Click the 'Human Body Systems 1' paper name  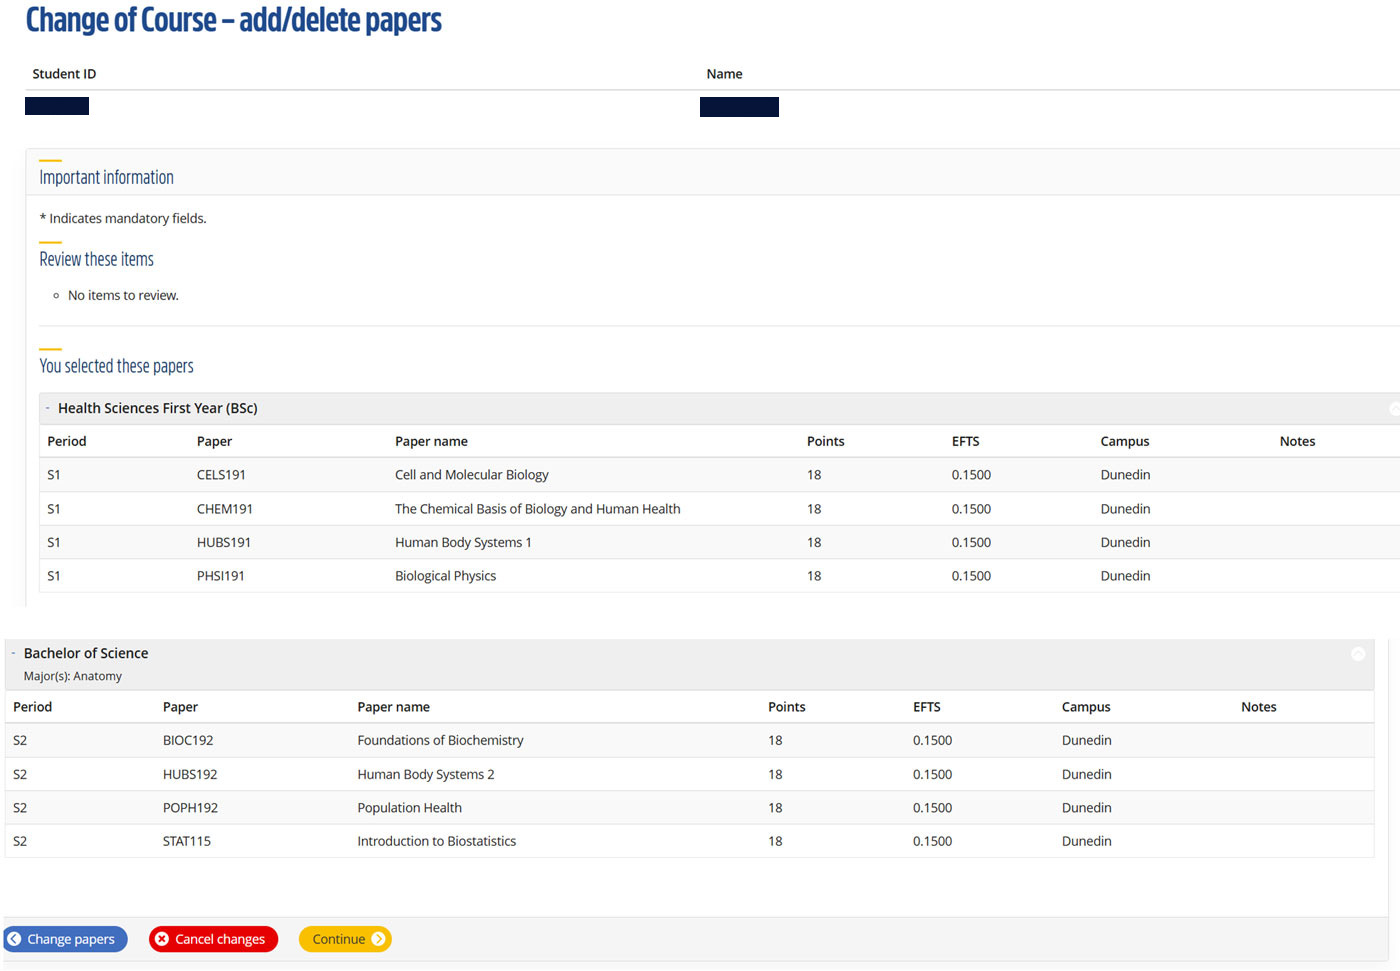click(463, 542)
